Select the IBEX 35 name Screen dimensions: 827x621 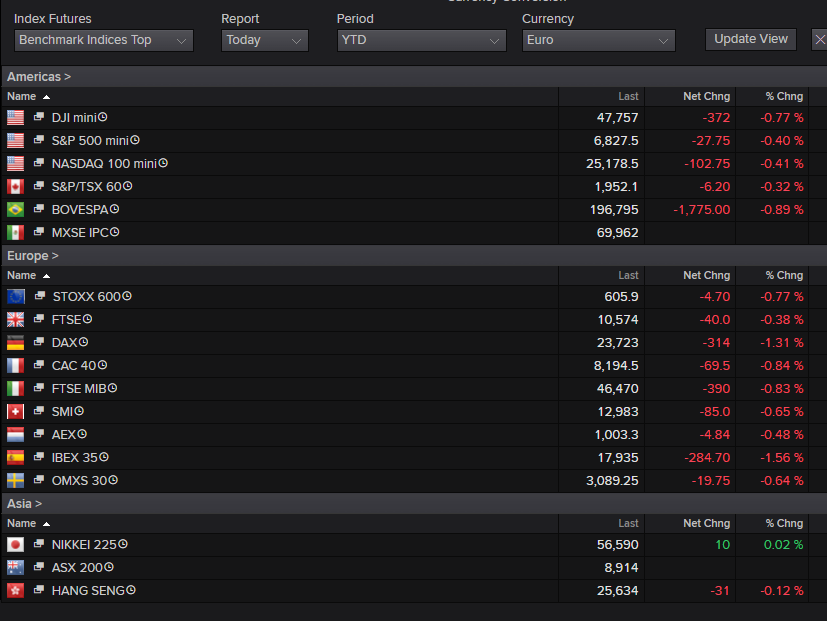click(x=75, y=457)
